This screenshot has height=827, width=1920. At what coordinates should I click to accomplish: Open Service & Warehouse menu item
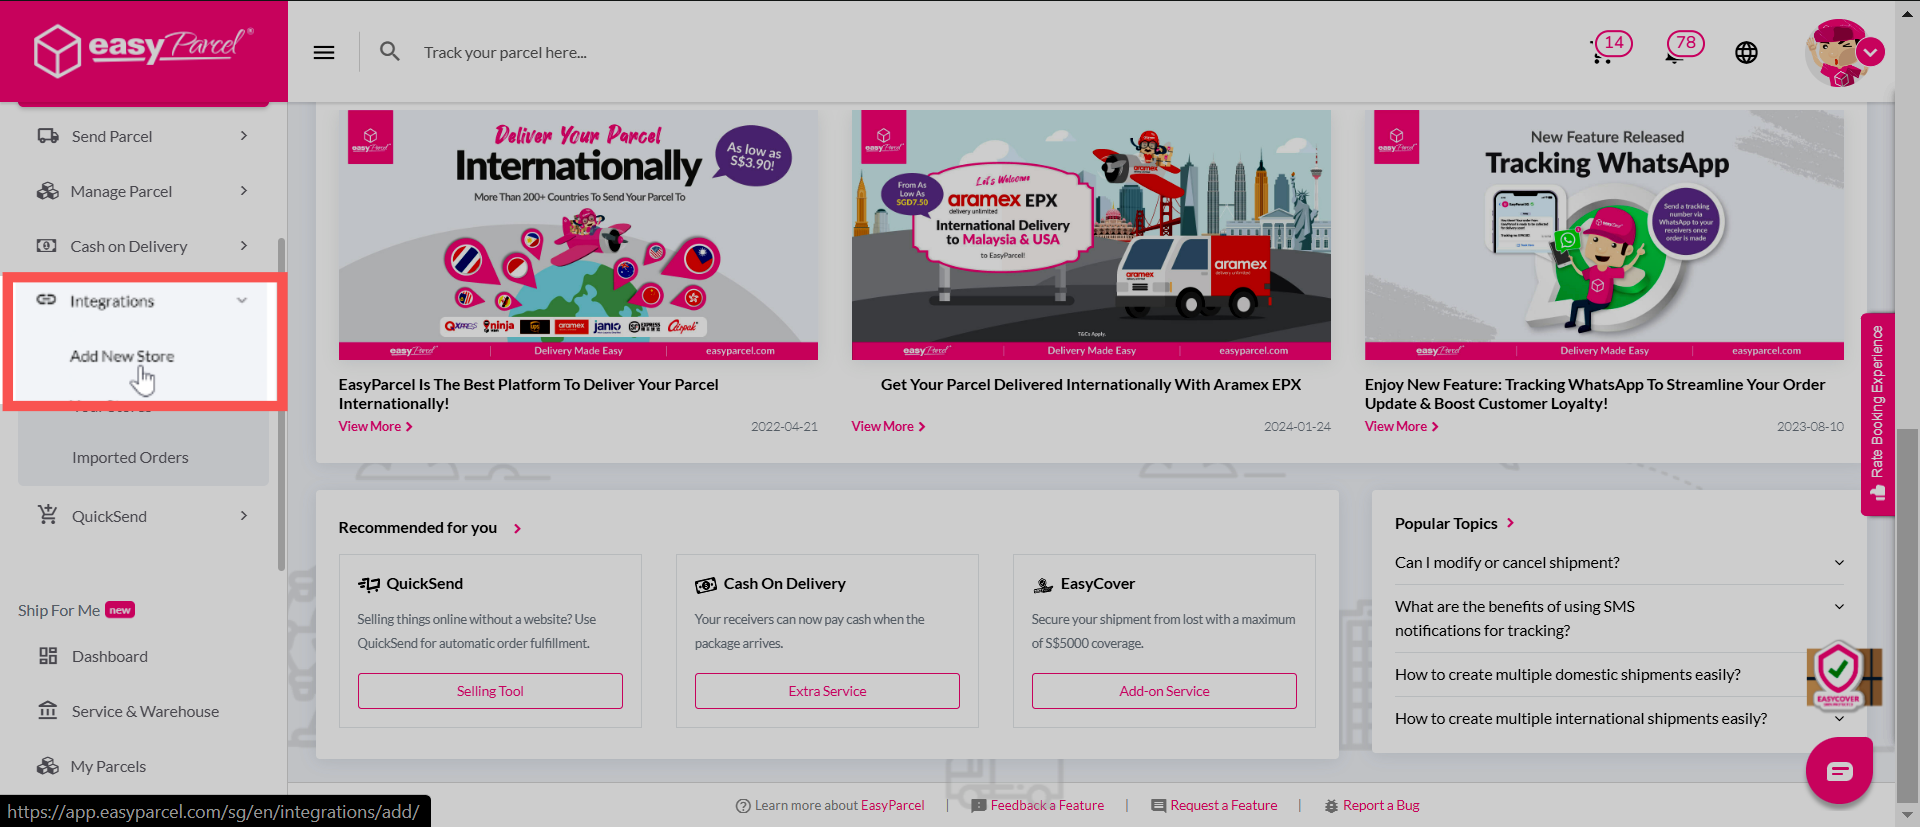pyautogui.click(x=145, y=711)
